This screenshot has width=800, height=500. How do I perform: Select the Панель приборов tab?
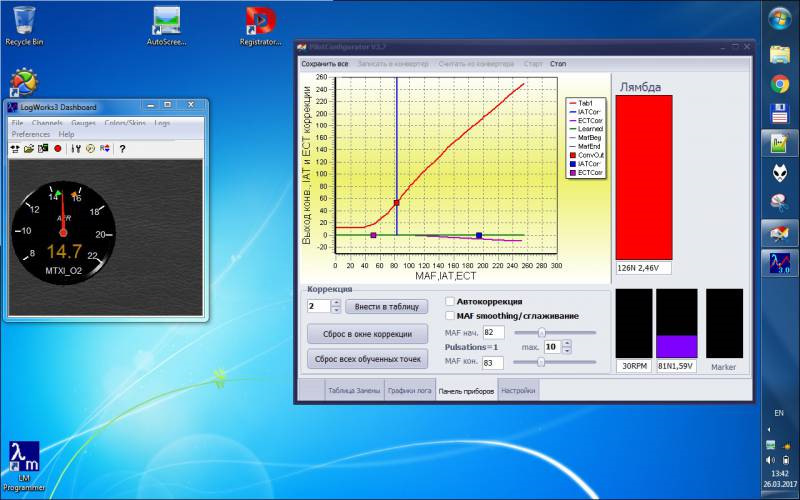pyautogui.click(x=466, y=391)
